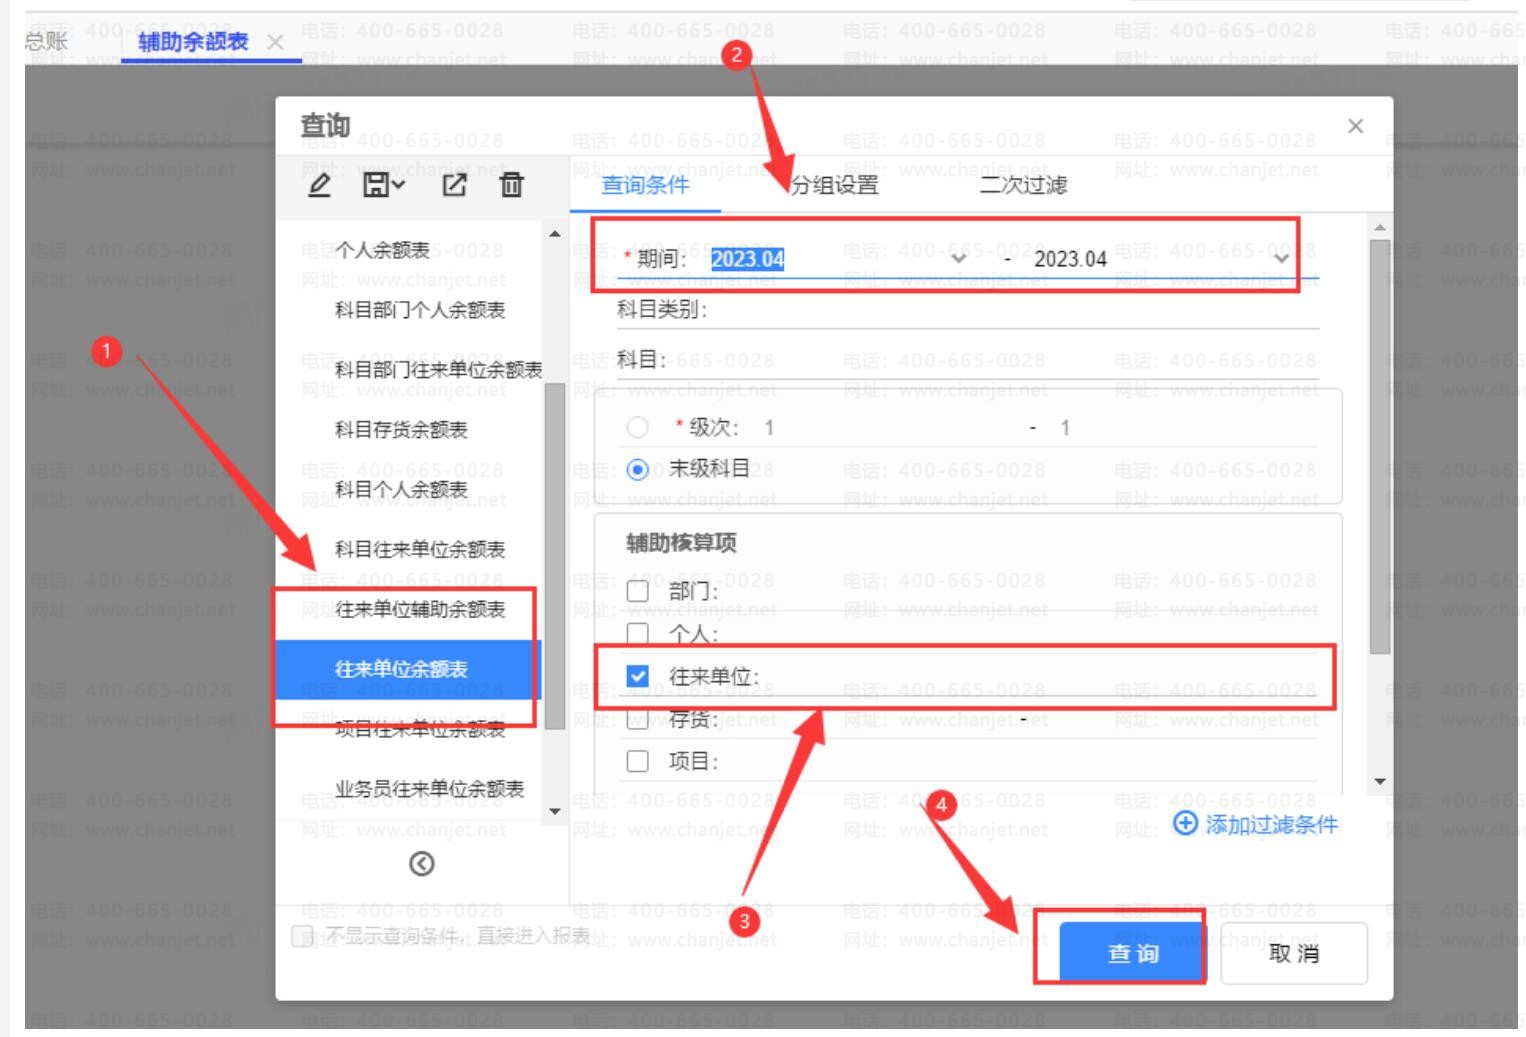
Task: Open the end period dropdown arrow
Action: pos(1282,259)
